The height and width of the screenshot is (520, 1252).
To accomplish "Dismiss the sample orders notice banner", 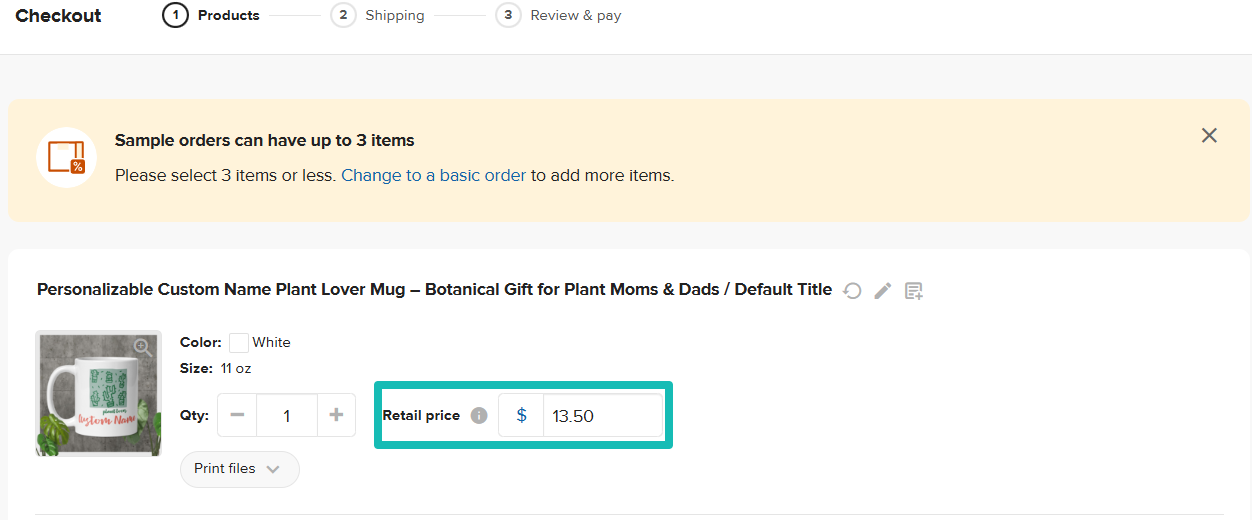I will pos(1209,136).
